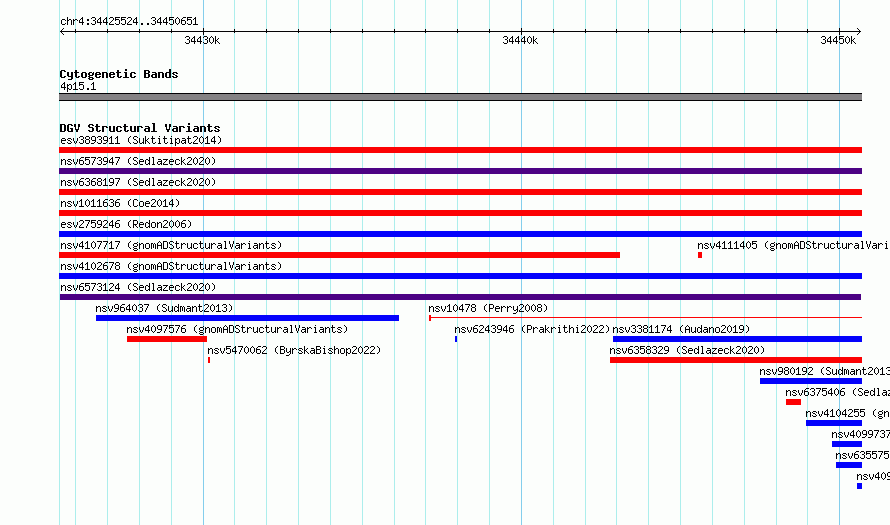Open the nsv6243946 (Prakrithi2022) label
The height and width of the screenshot is (525, 890).
click(532, 329)
